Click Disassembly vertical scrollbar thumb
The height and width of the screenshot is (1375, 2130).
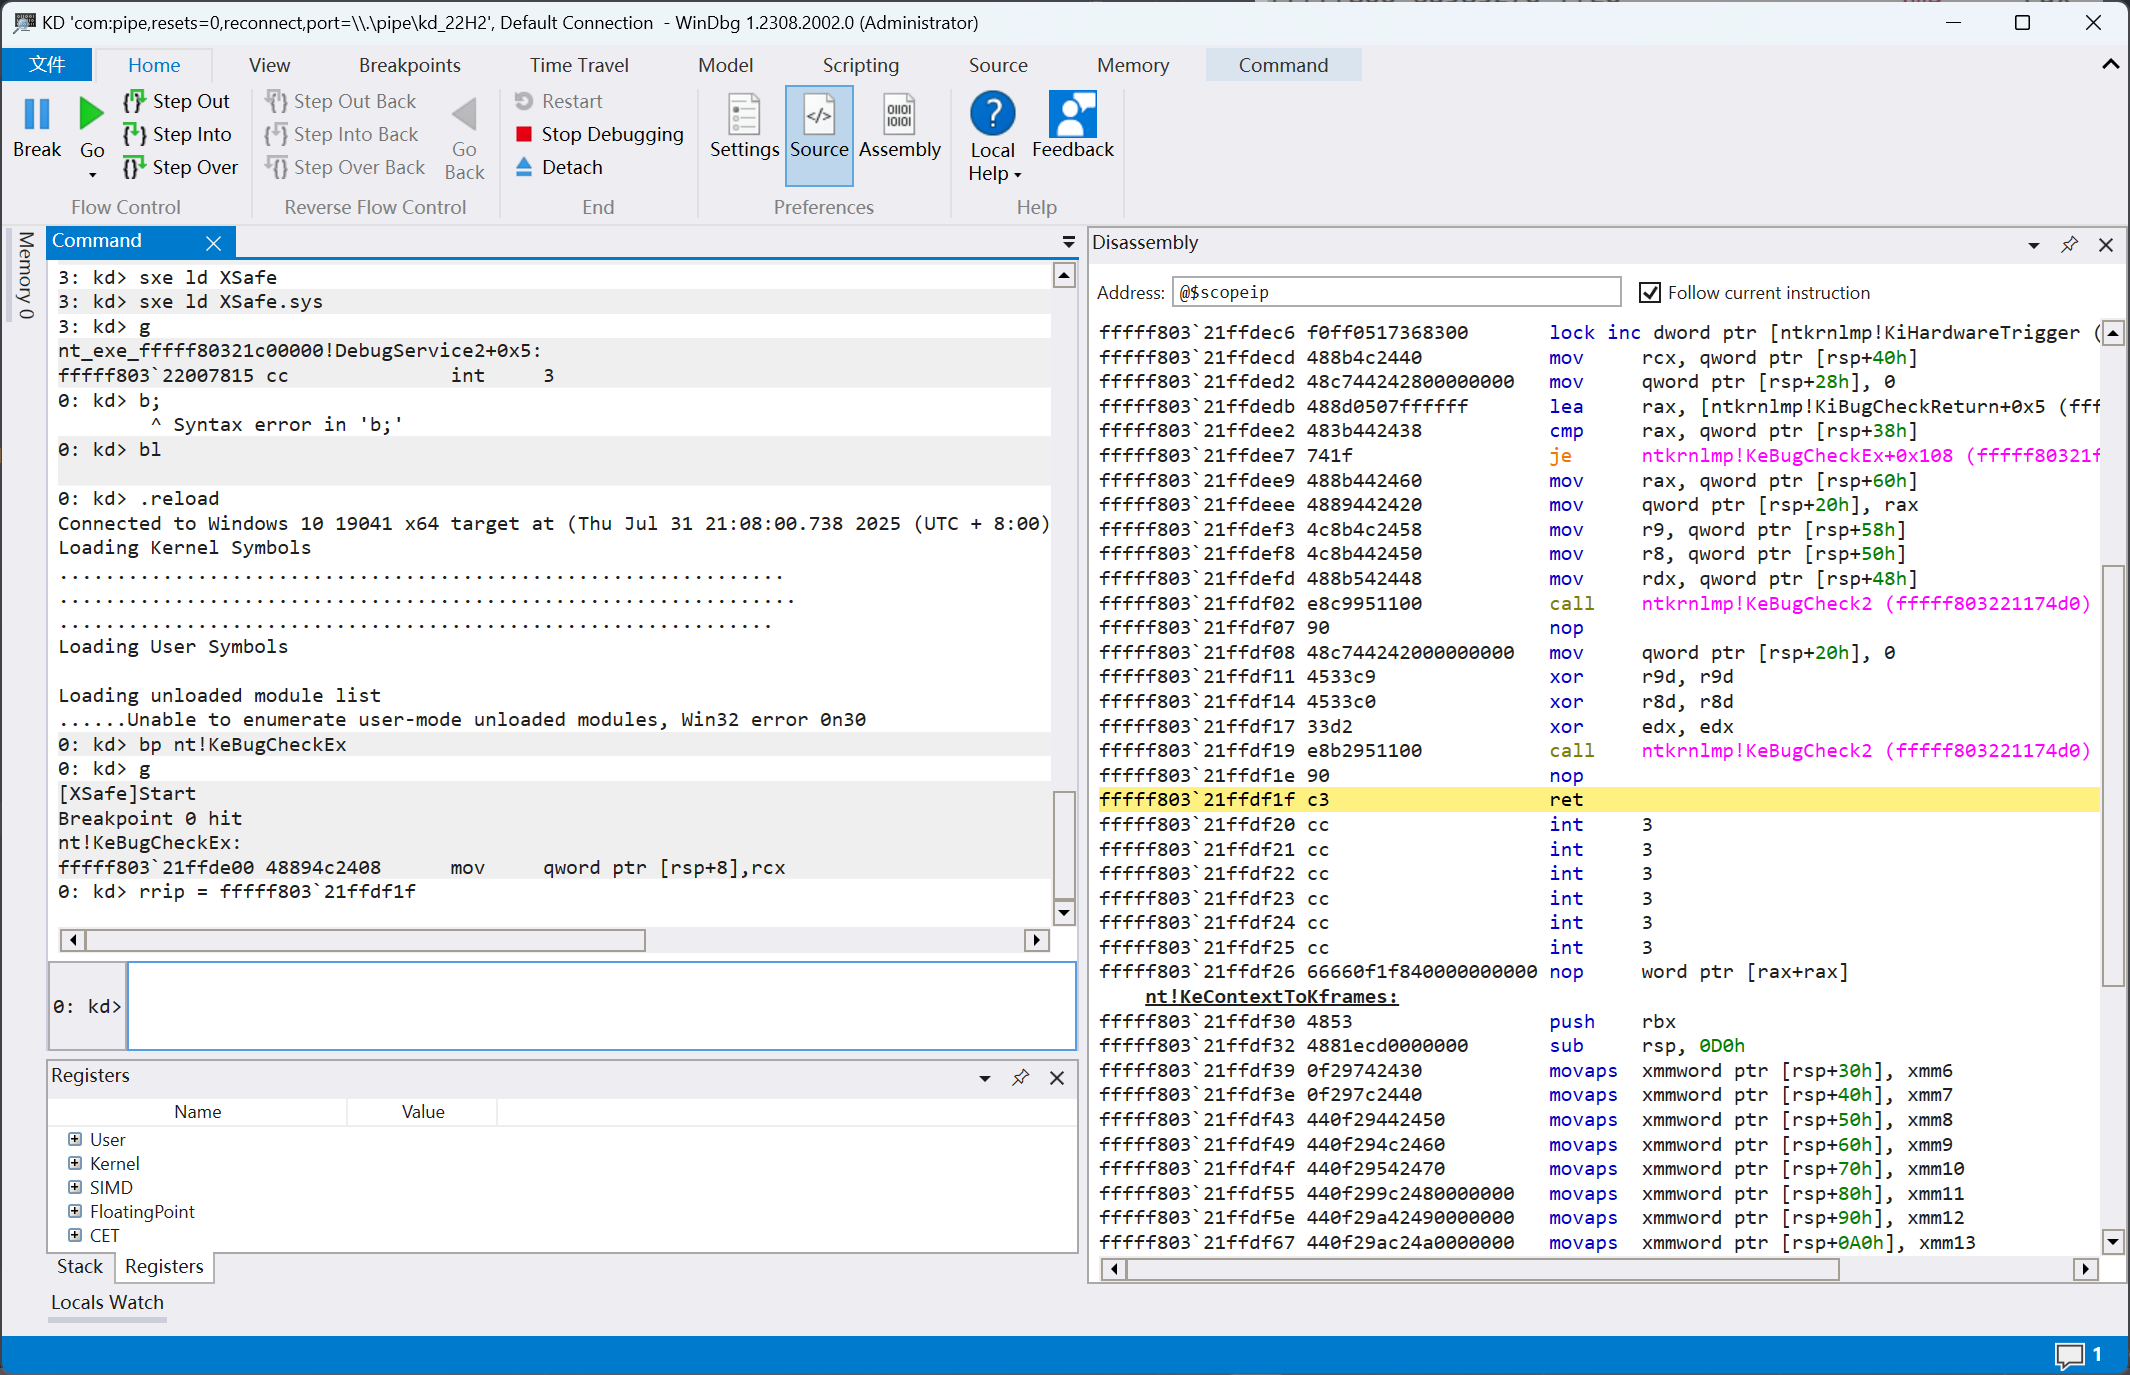pos(2112,776)
